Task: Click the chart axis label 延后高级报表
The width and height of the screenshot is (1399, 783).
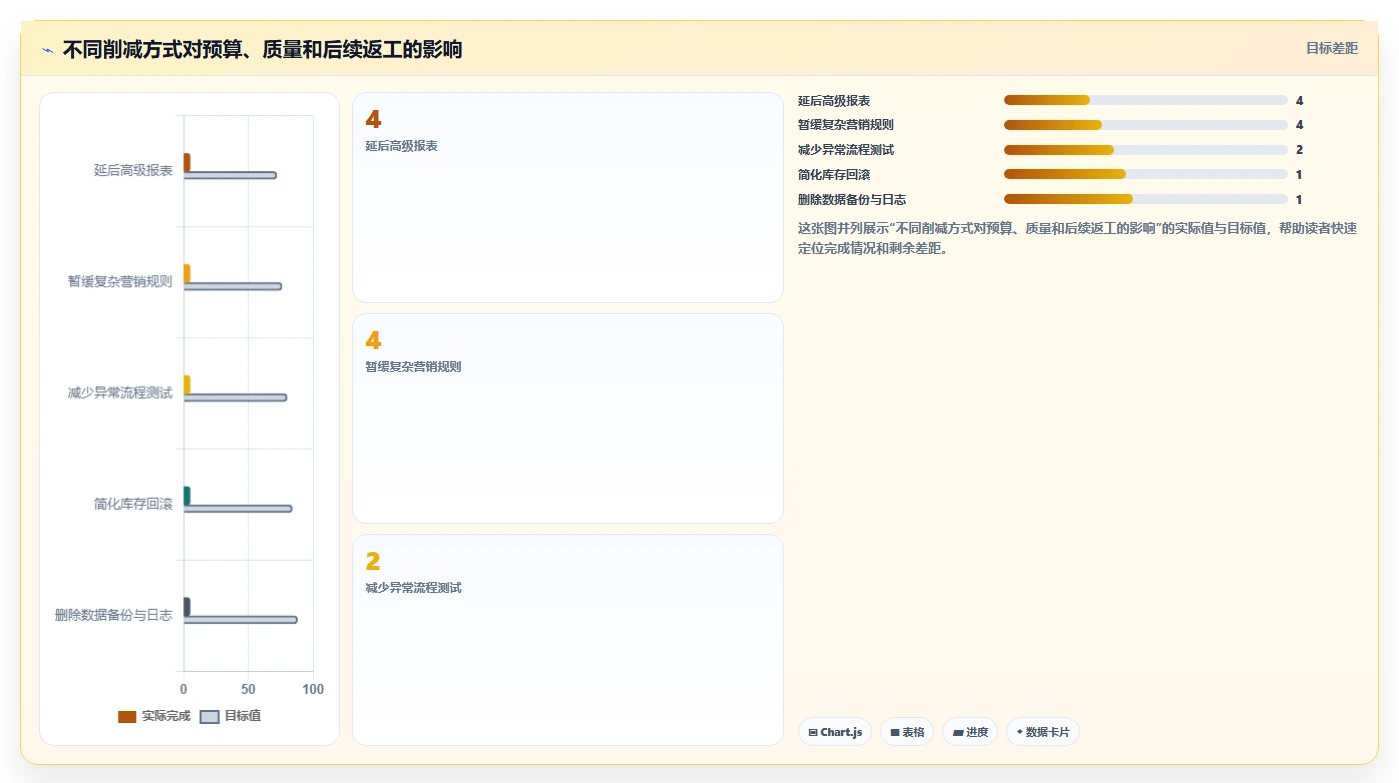Action: pos(133,170)
